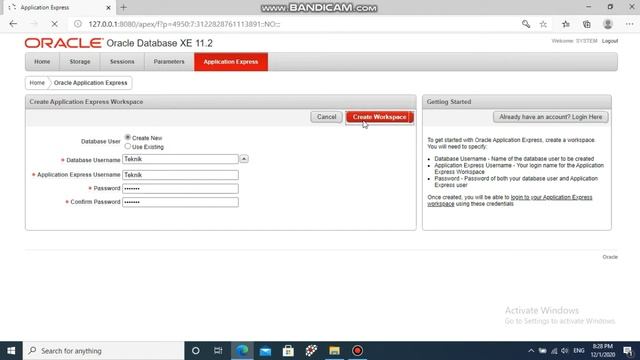640x360 pixels.
Task: Open the Storage navigation tab
Action: pos(80,62)
